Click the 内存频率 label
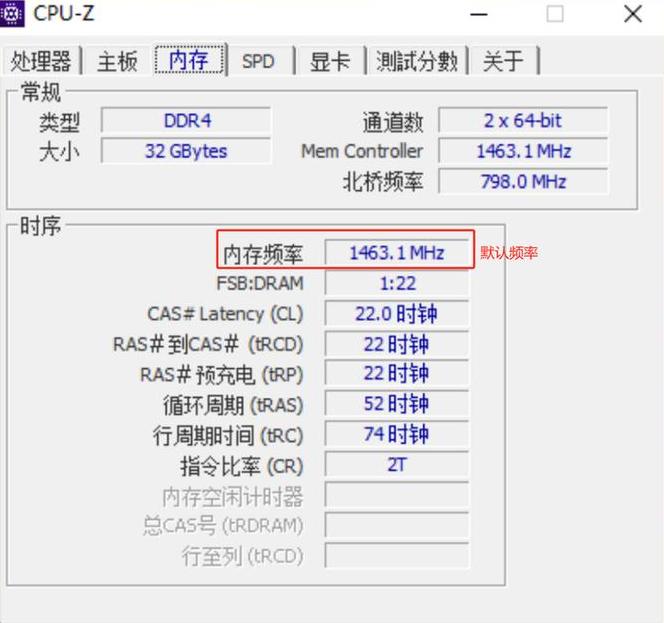Screen dimensions: 664x623 [263, 254]
